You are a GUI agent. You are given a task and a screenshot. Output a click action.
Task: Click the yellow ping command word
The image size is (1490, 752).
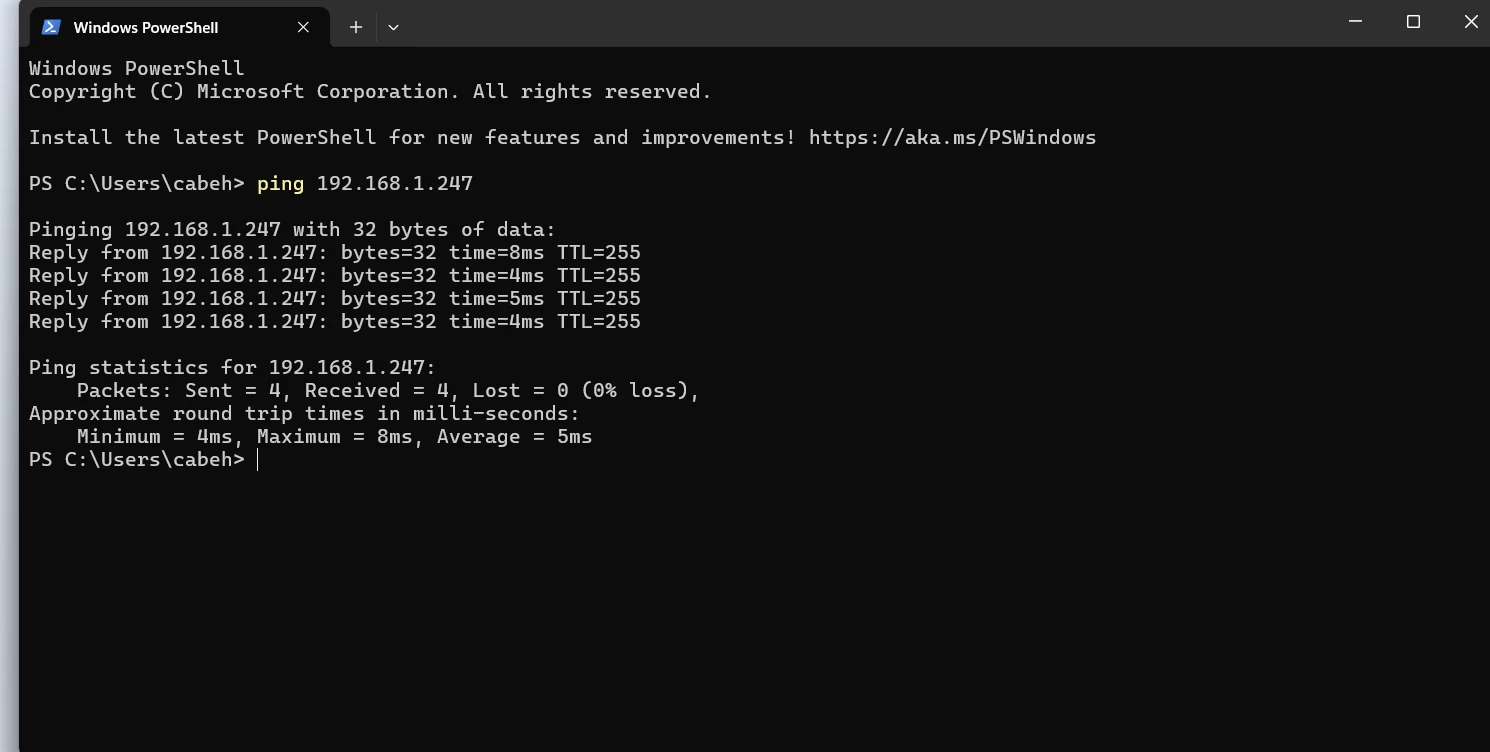[280, 184]
